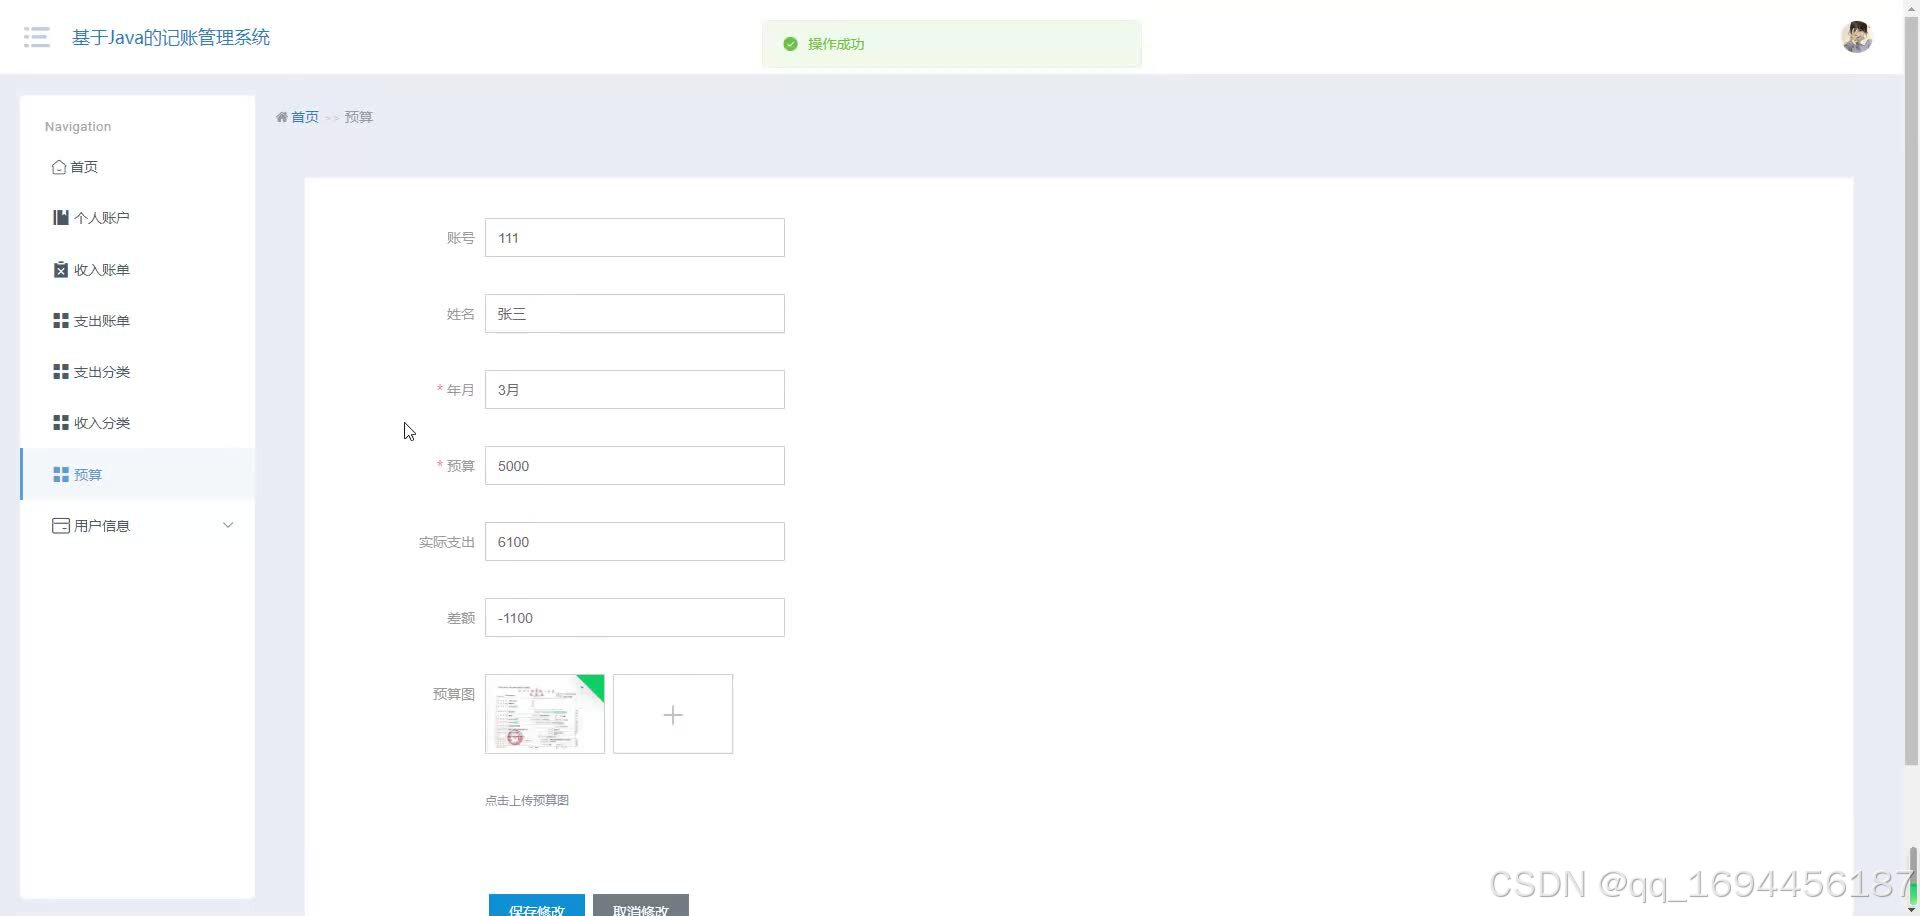Click the green success checkmark icon
Viewport: 1920px width, 916px height.
tap(790, 44)
